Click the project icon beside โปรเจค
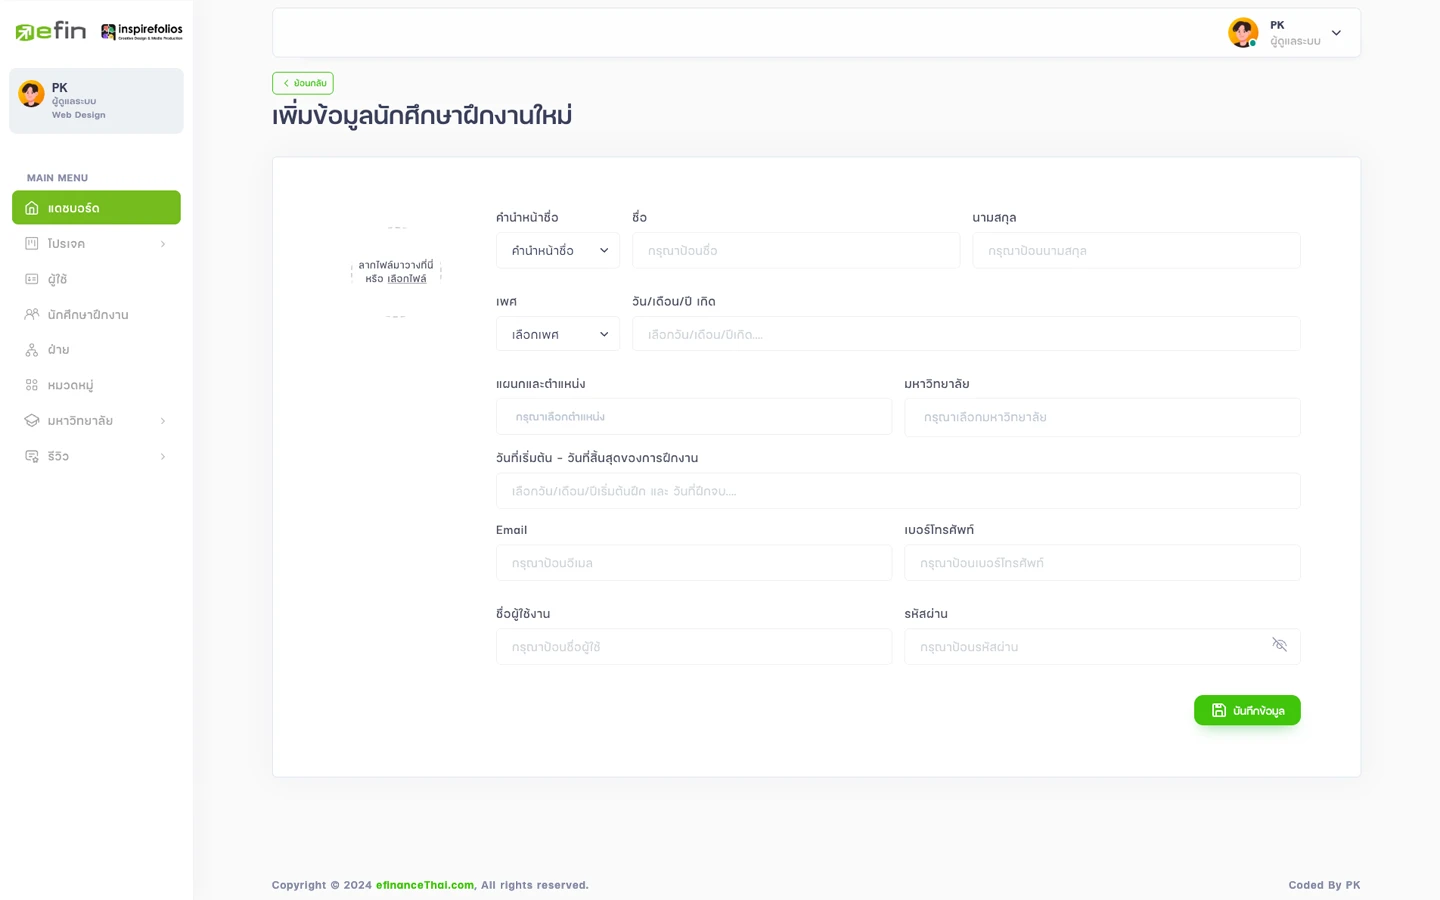Screen dimensions: 1440x900 [32, 244]
